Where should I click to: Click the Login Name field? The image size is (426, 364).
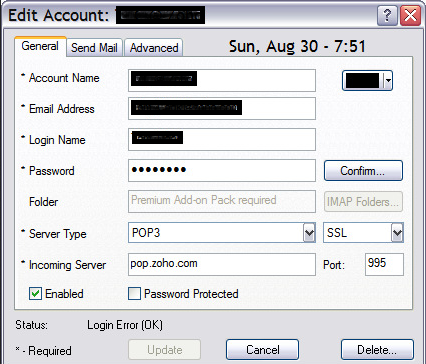222,139
